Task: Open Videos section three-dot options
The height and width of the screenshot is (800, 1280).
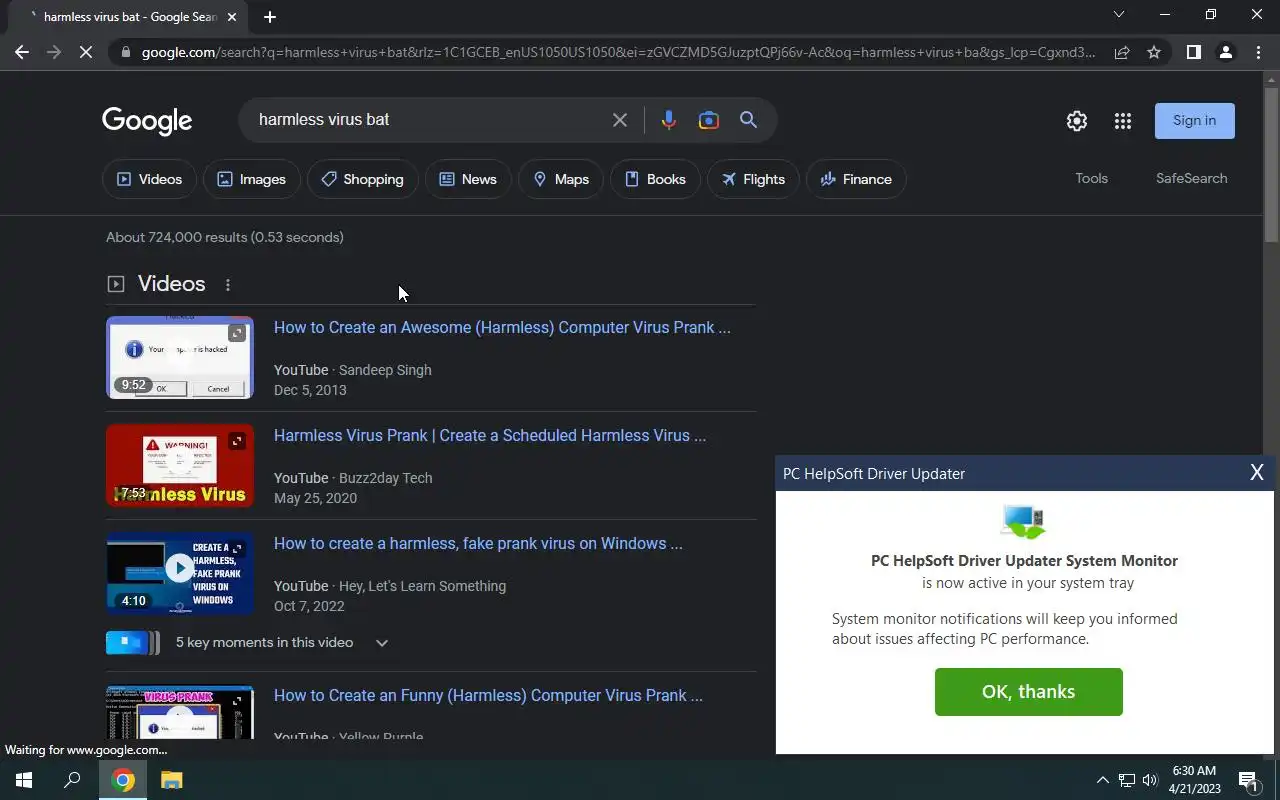Action: tap(228, 285)
